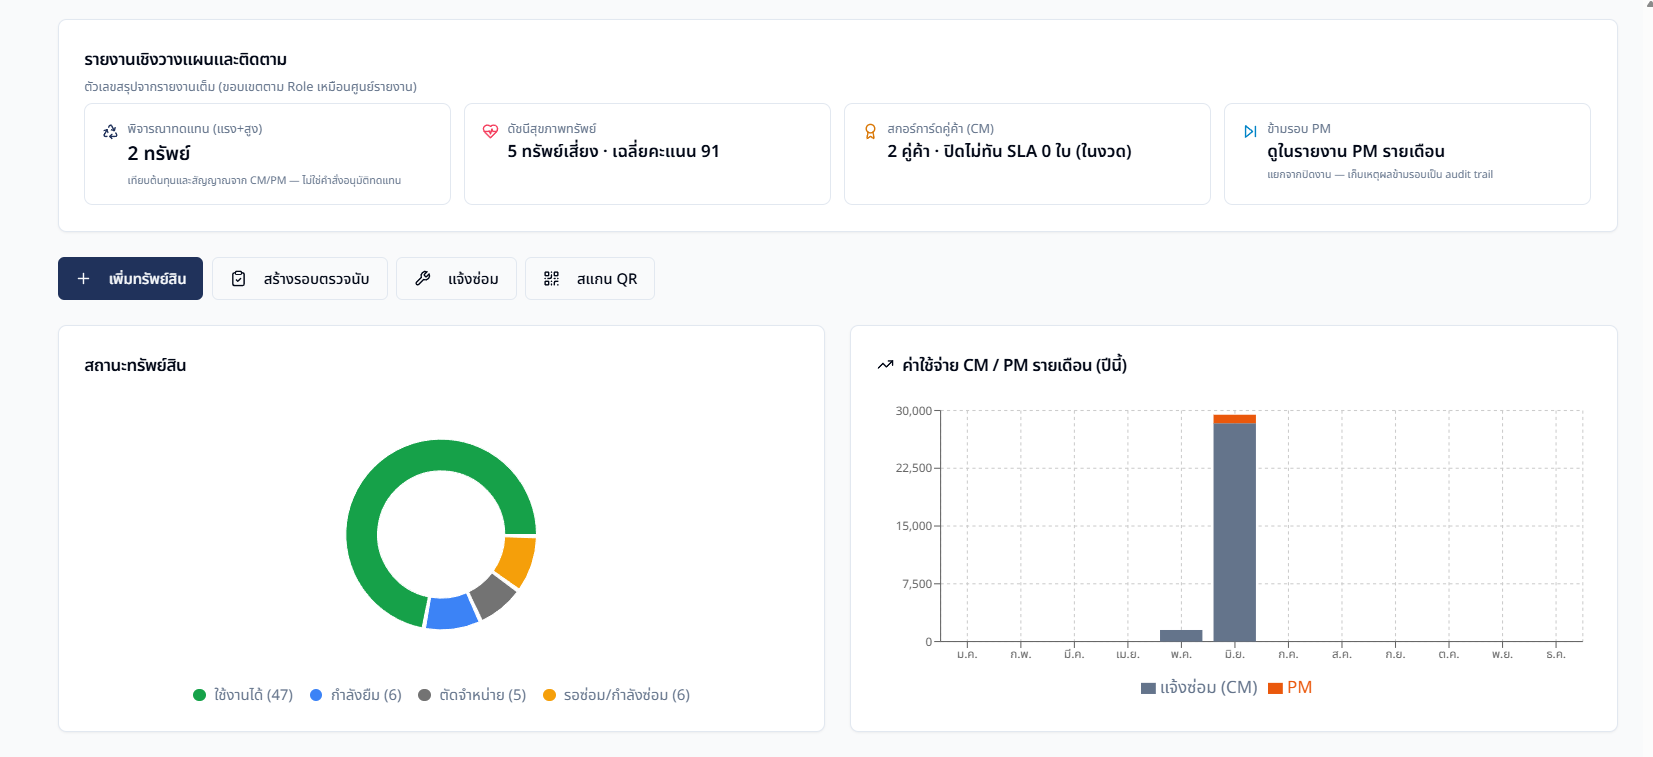
Task: Toggle the ใช้งานได้ (47) legend item
Action: click(243, 695)
